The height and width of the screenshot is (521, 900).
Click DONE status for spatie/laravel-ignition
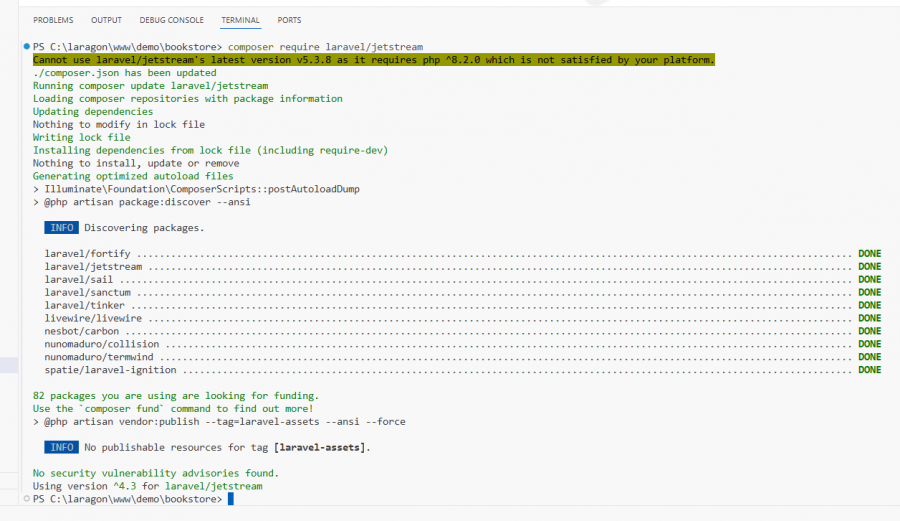(870, 370)
